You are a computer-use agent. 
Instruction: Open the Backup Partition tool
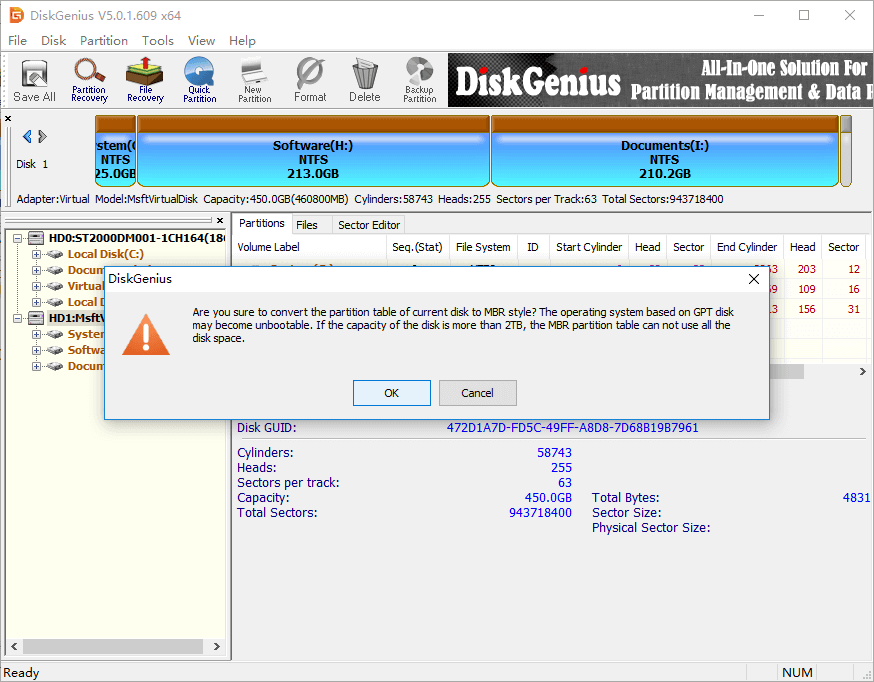(419, 80)
